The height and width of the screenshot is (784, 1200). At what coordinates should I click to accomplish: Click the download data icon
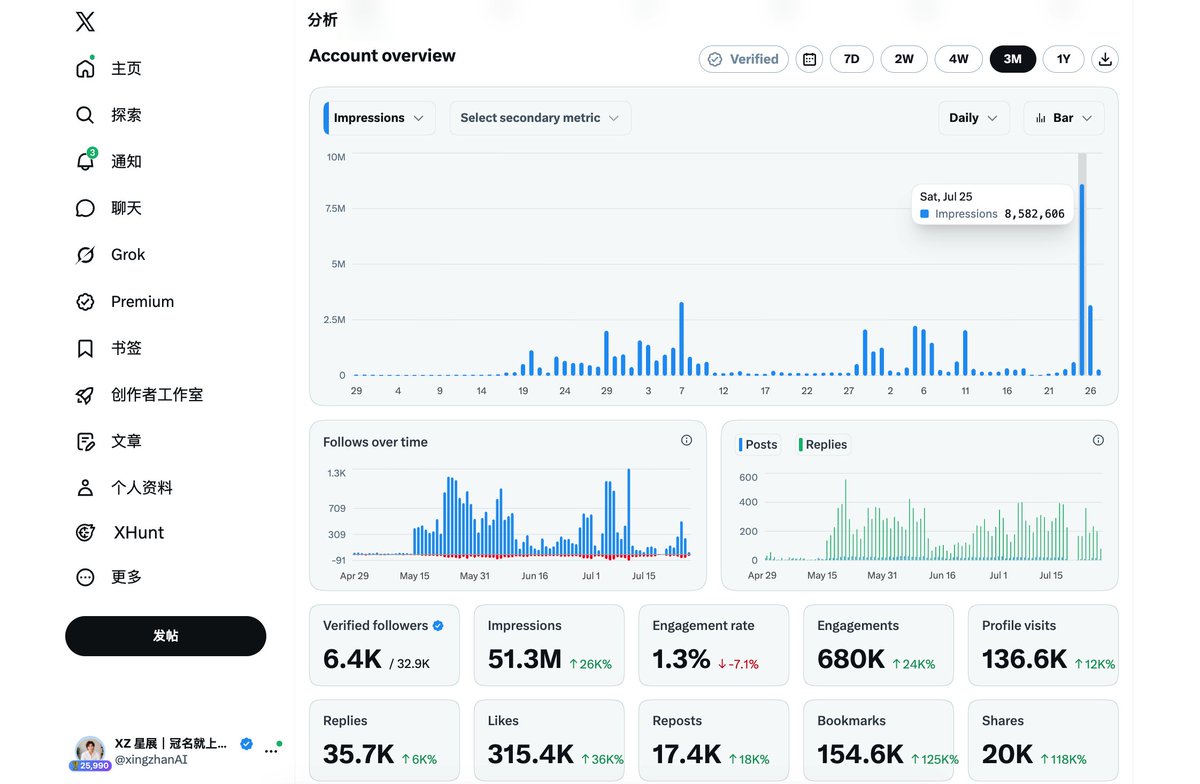coord(1105,59)
